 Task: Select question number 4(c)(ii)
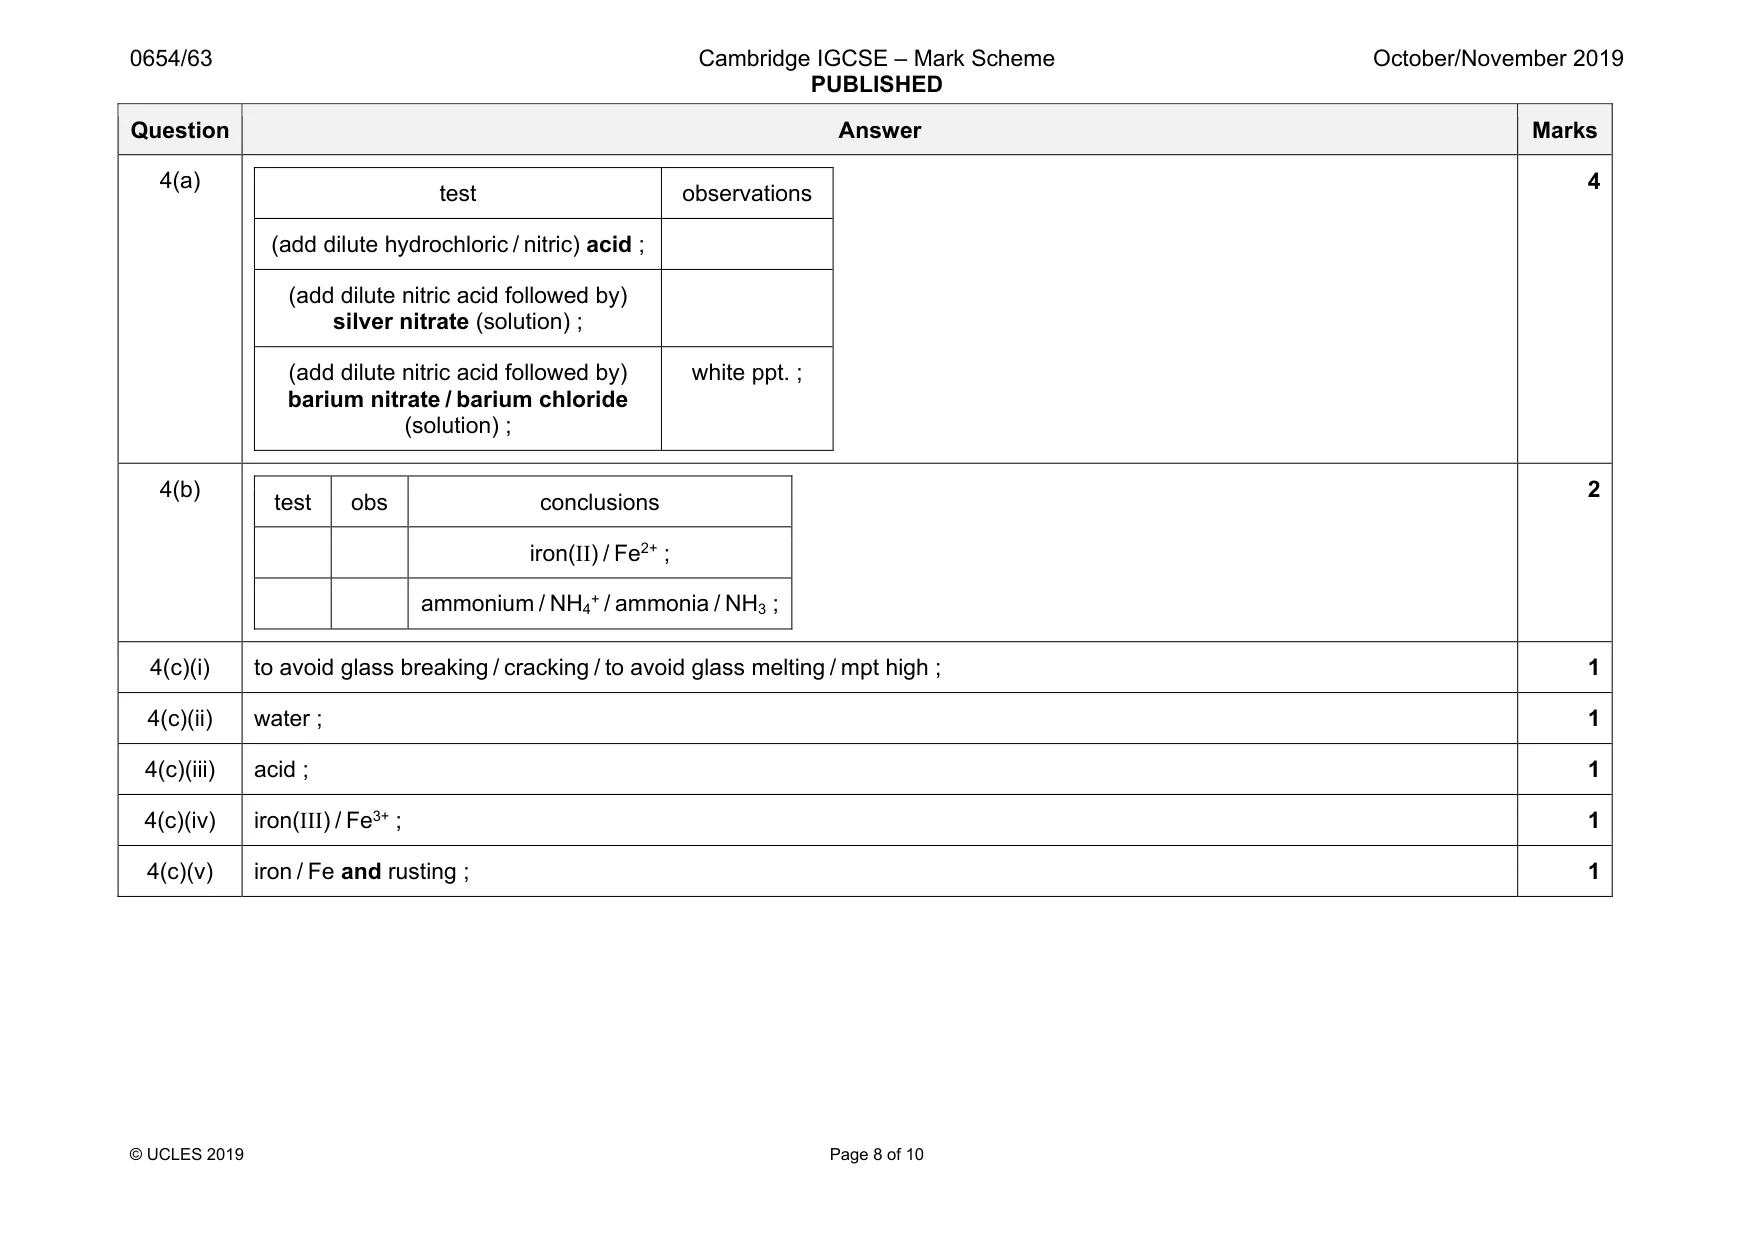point(180,718)
